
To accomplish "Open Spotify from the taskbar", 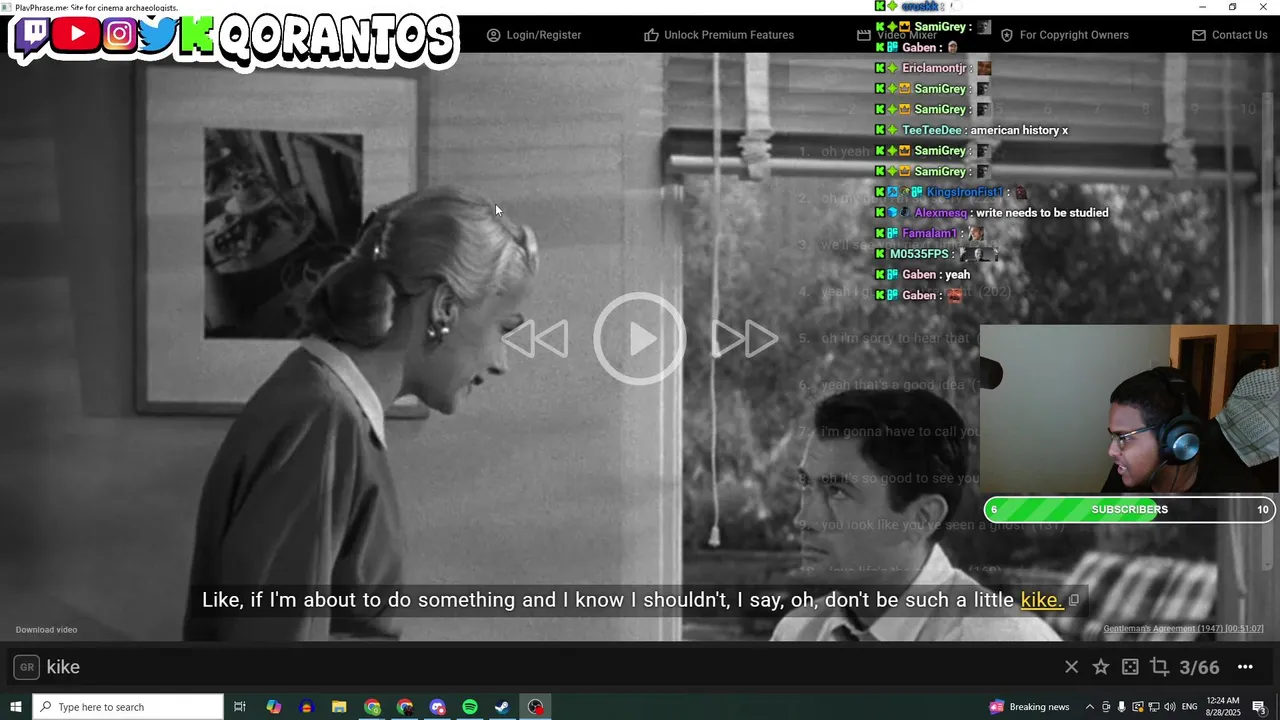I will [x=470, y=707].
